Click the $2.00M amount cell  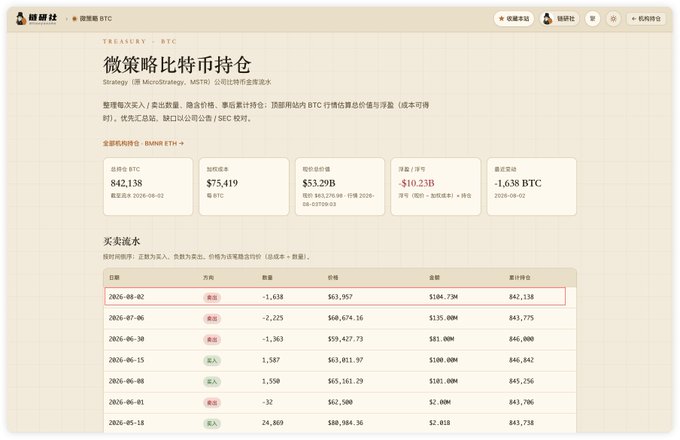pyautogui.click(x=440, y=402)
